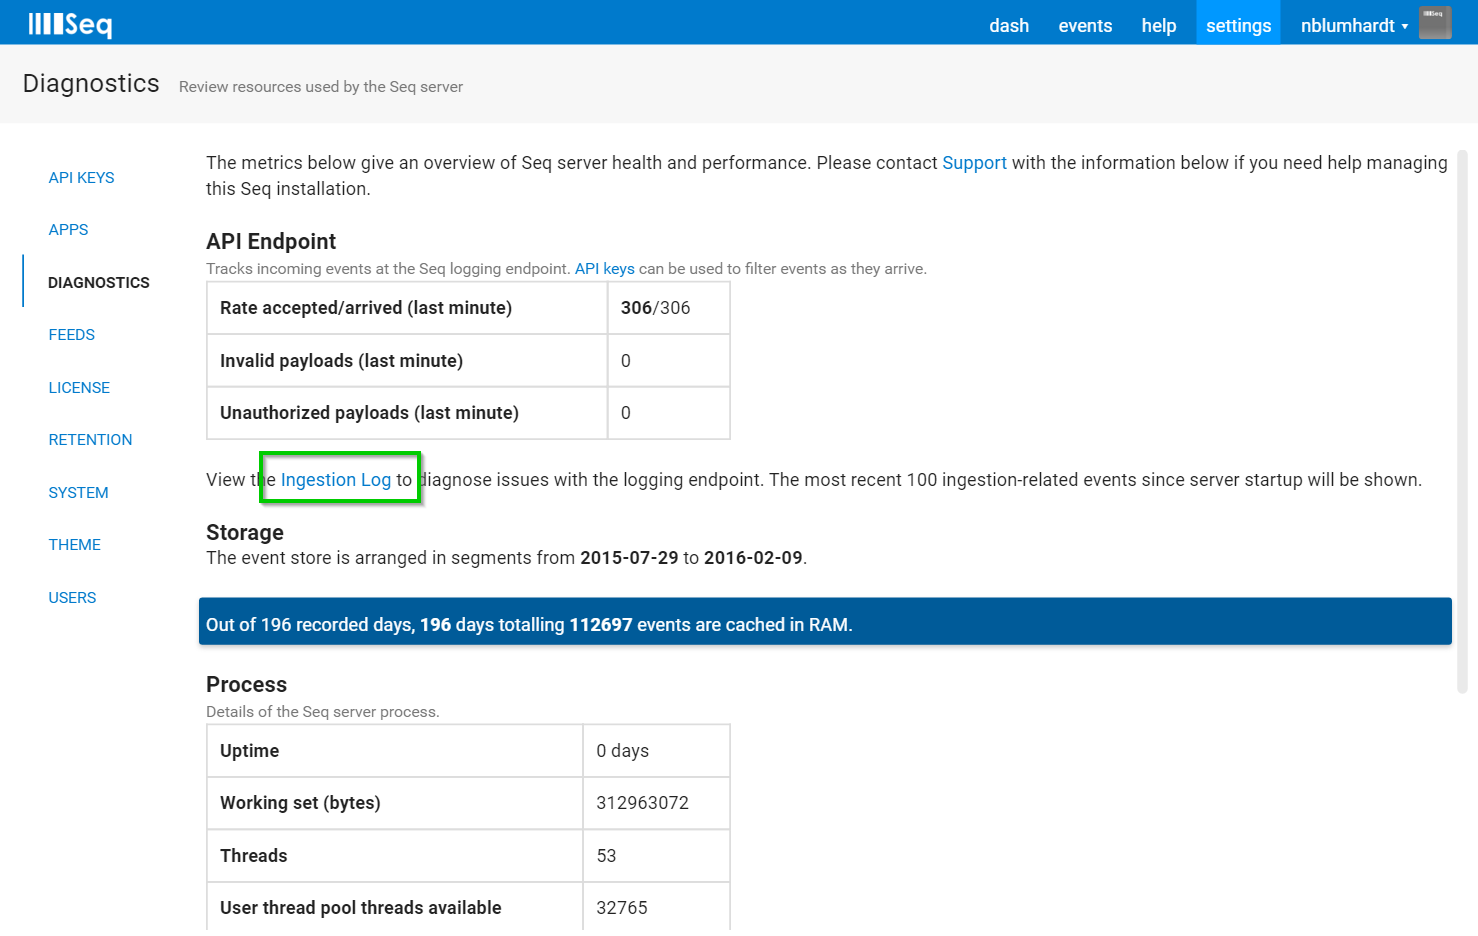
Task: Click the '0 days' uptime value
Action: [x=622, y=751]
